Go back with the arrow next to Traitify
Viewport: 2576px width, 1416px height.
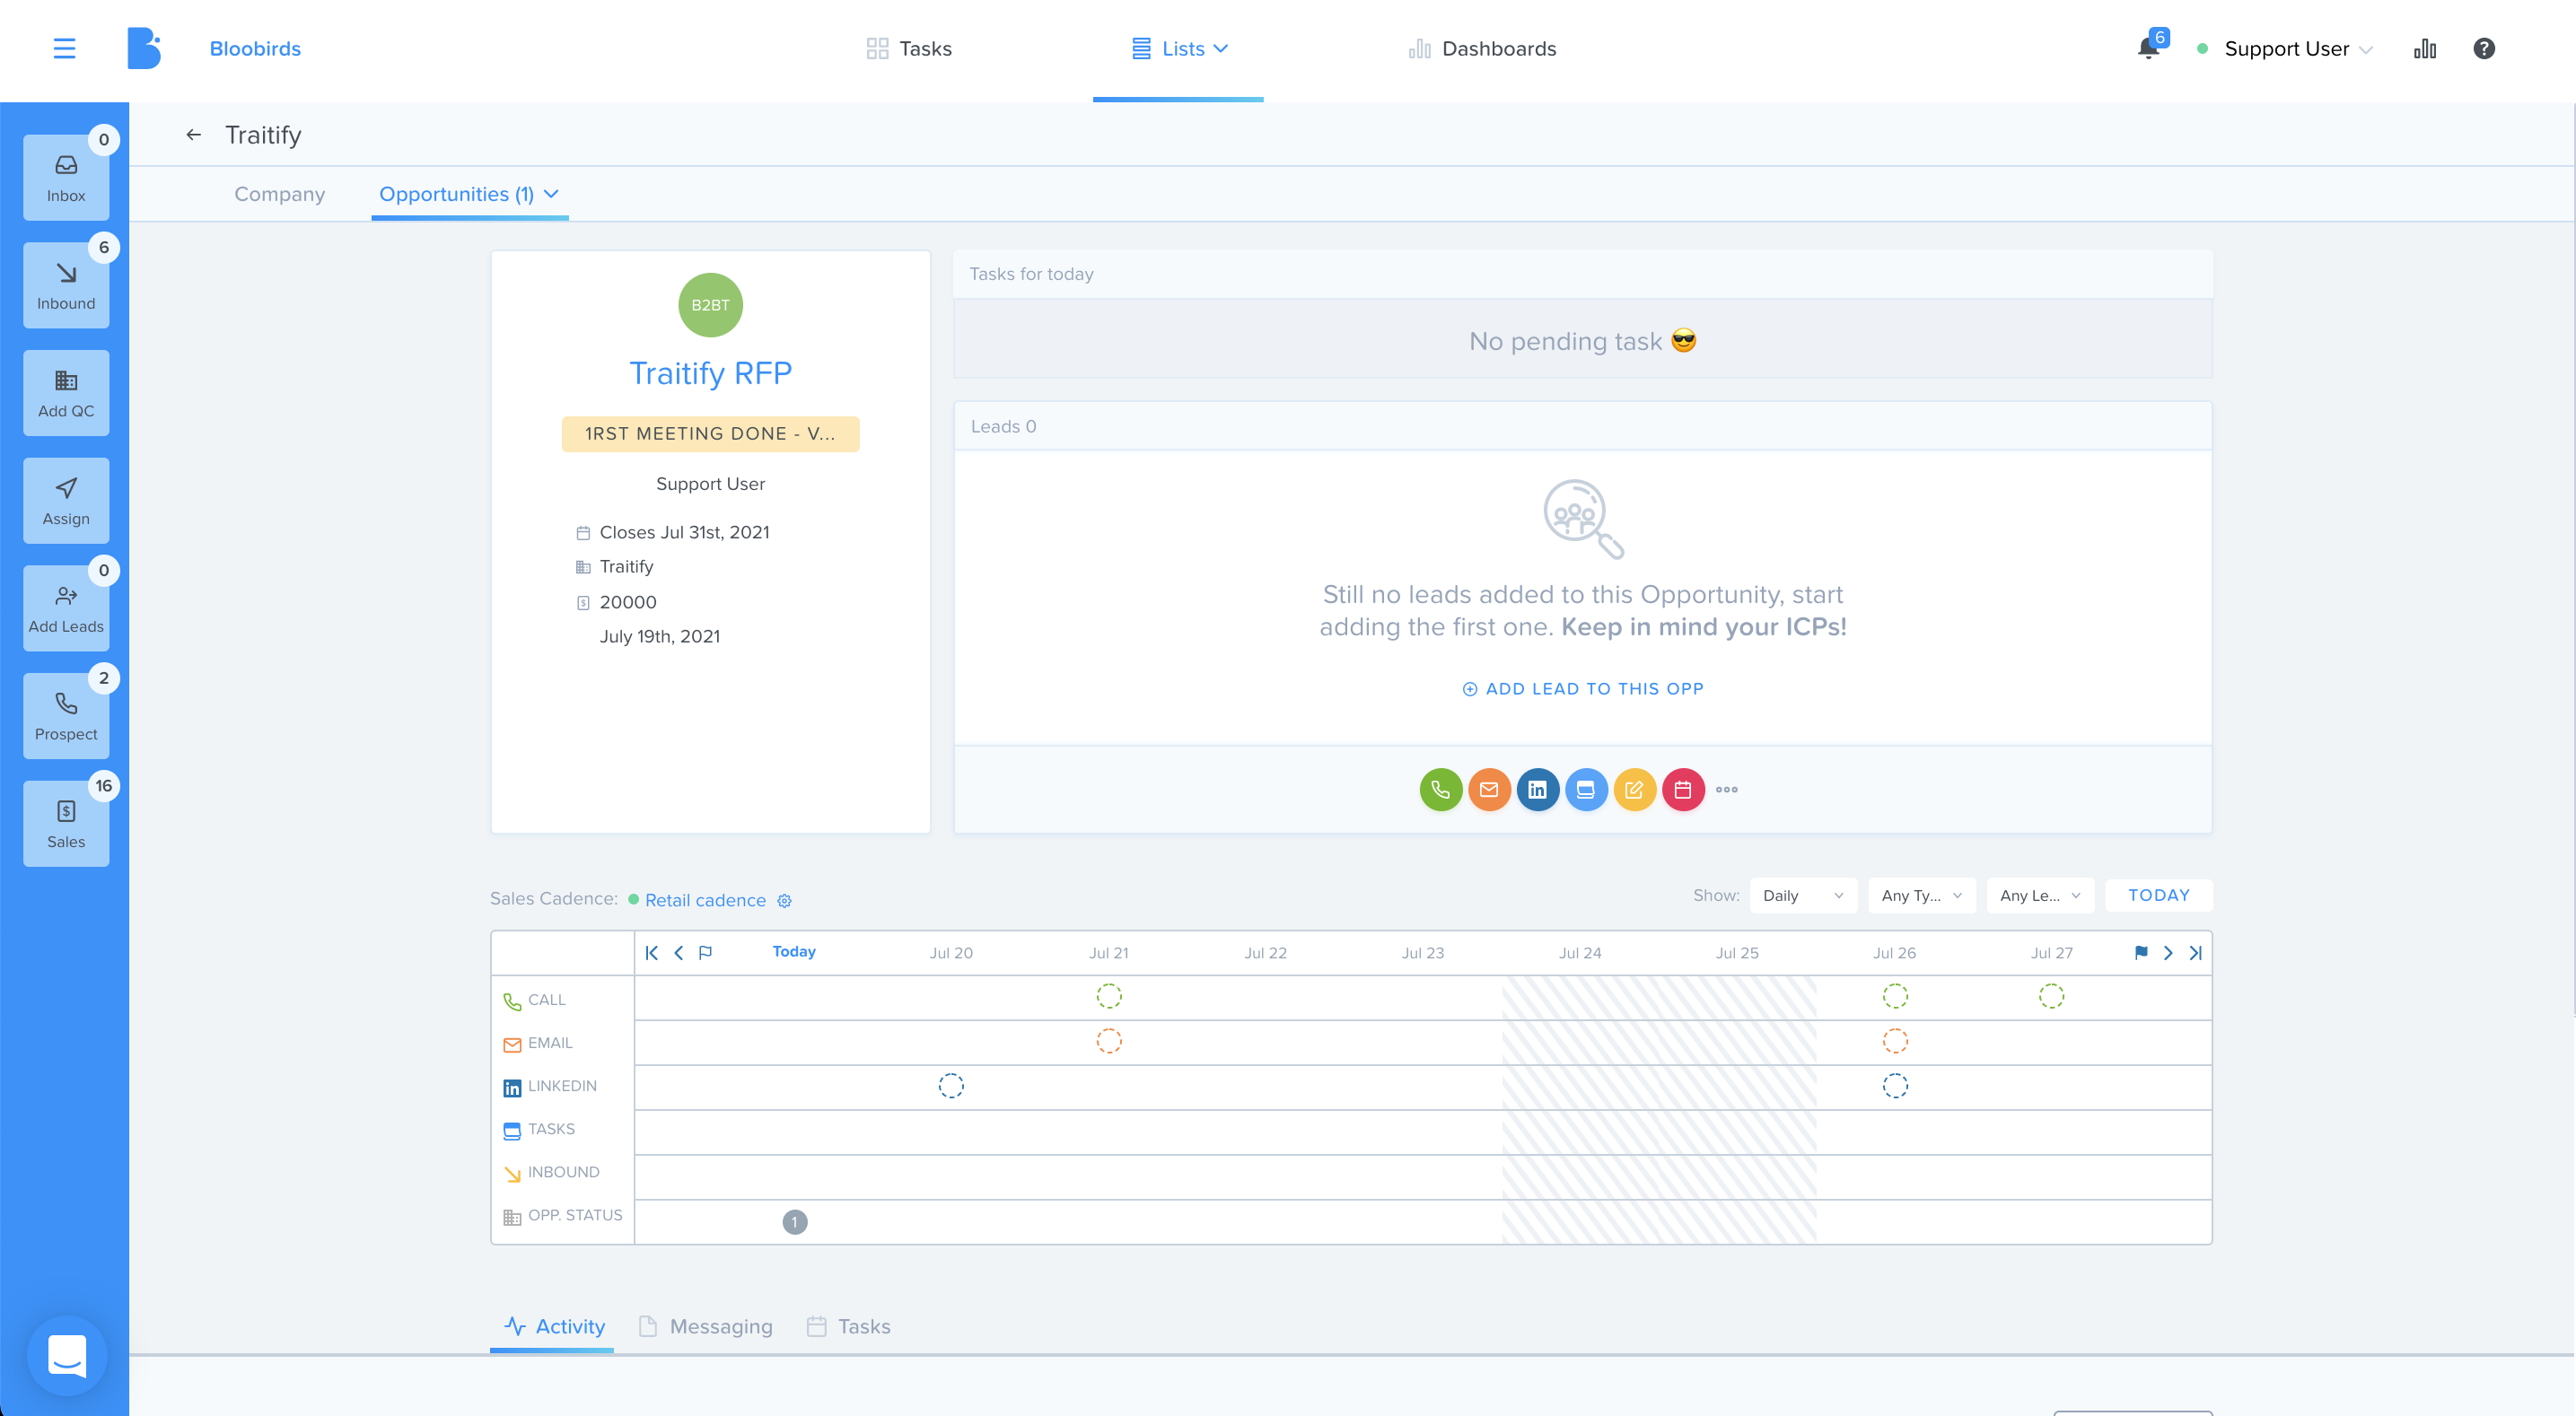[x=194, y=134]
